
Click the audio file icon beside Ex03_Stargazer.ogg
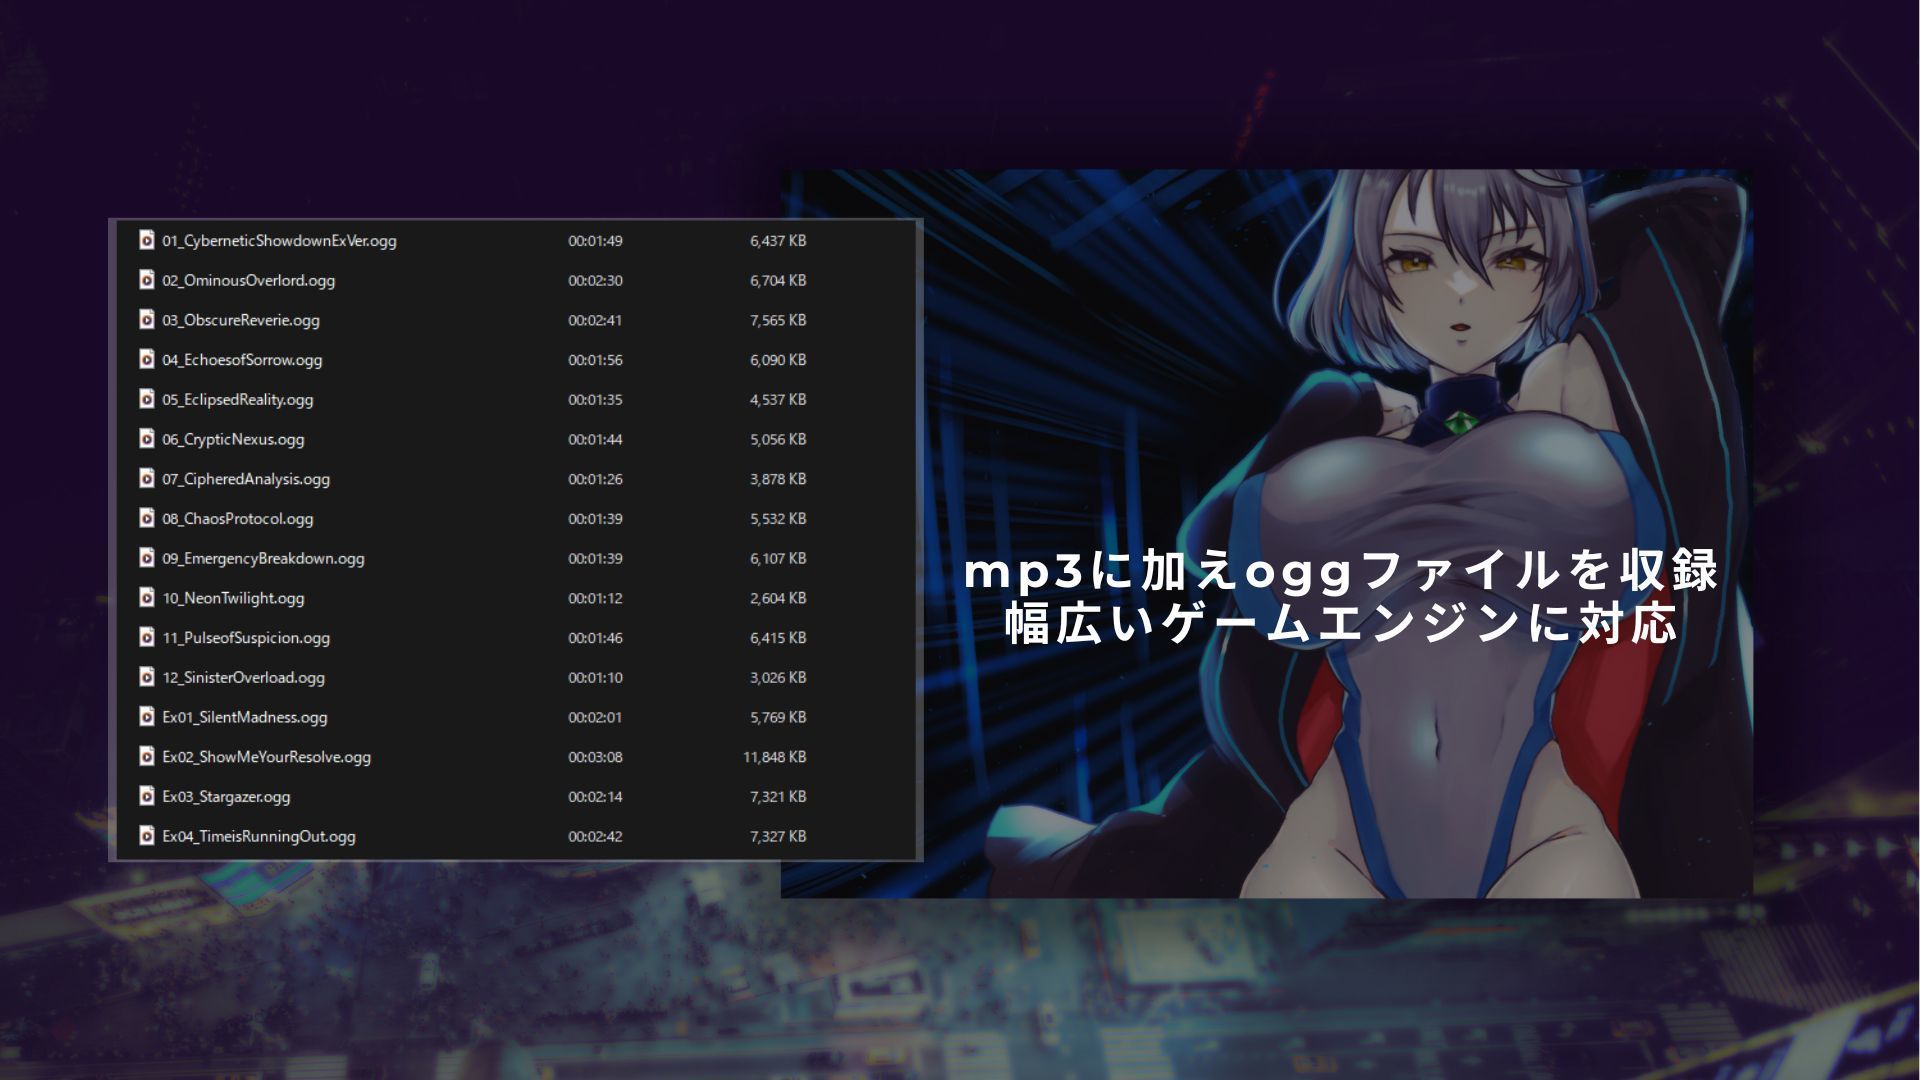145,796
